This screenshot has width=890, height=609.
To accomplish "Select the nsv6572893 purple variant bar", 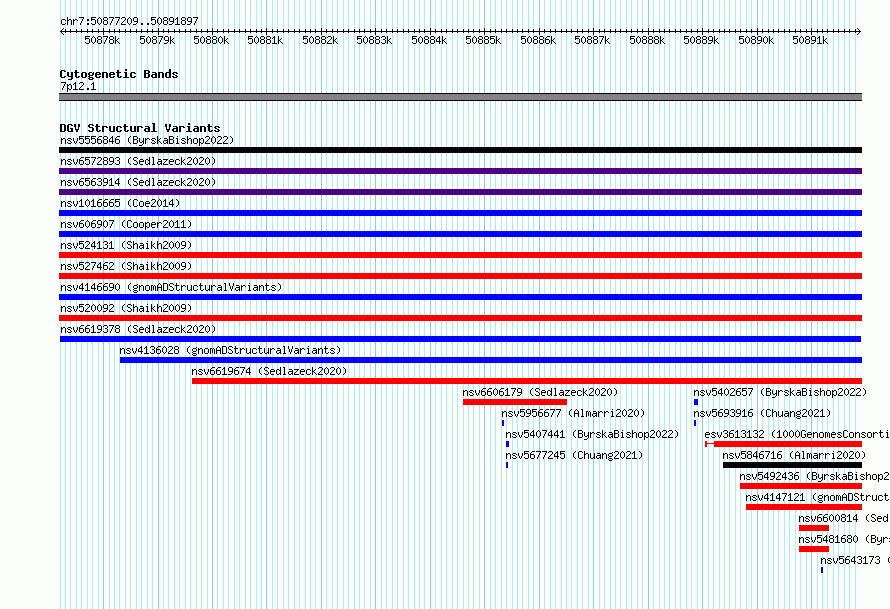I will click(x=460, y=171).
